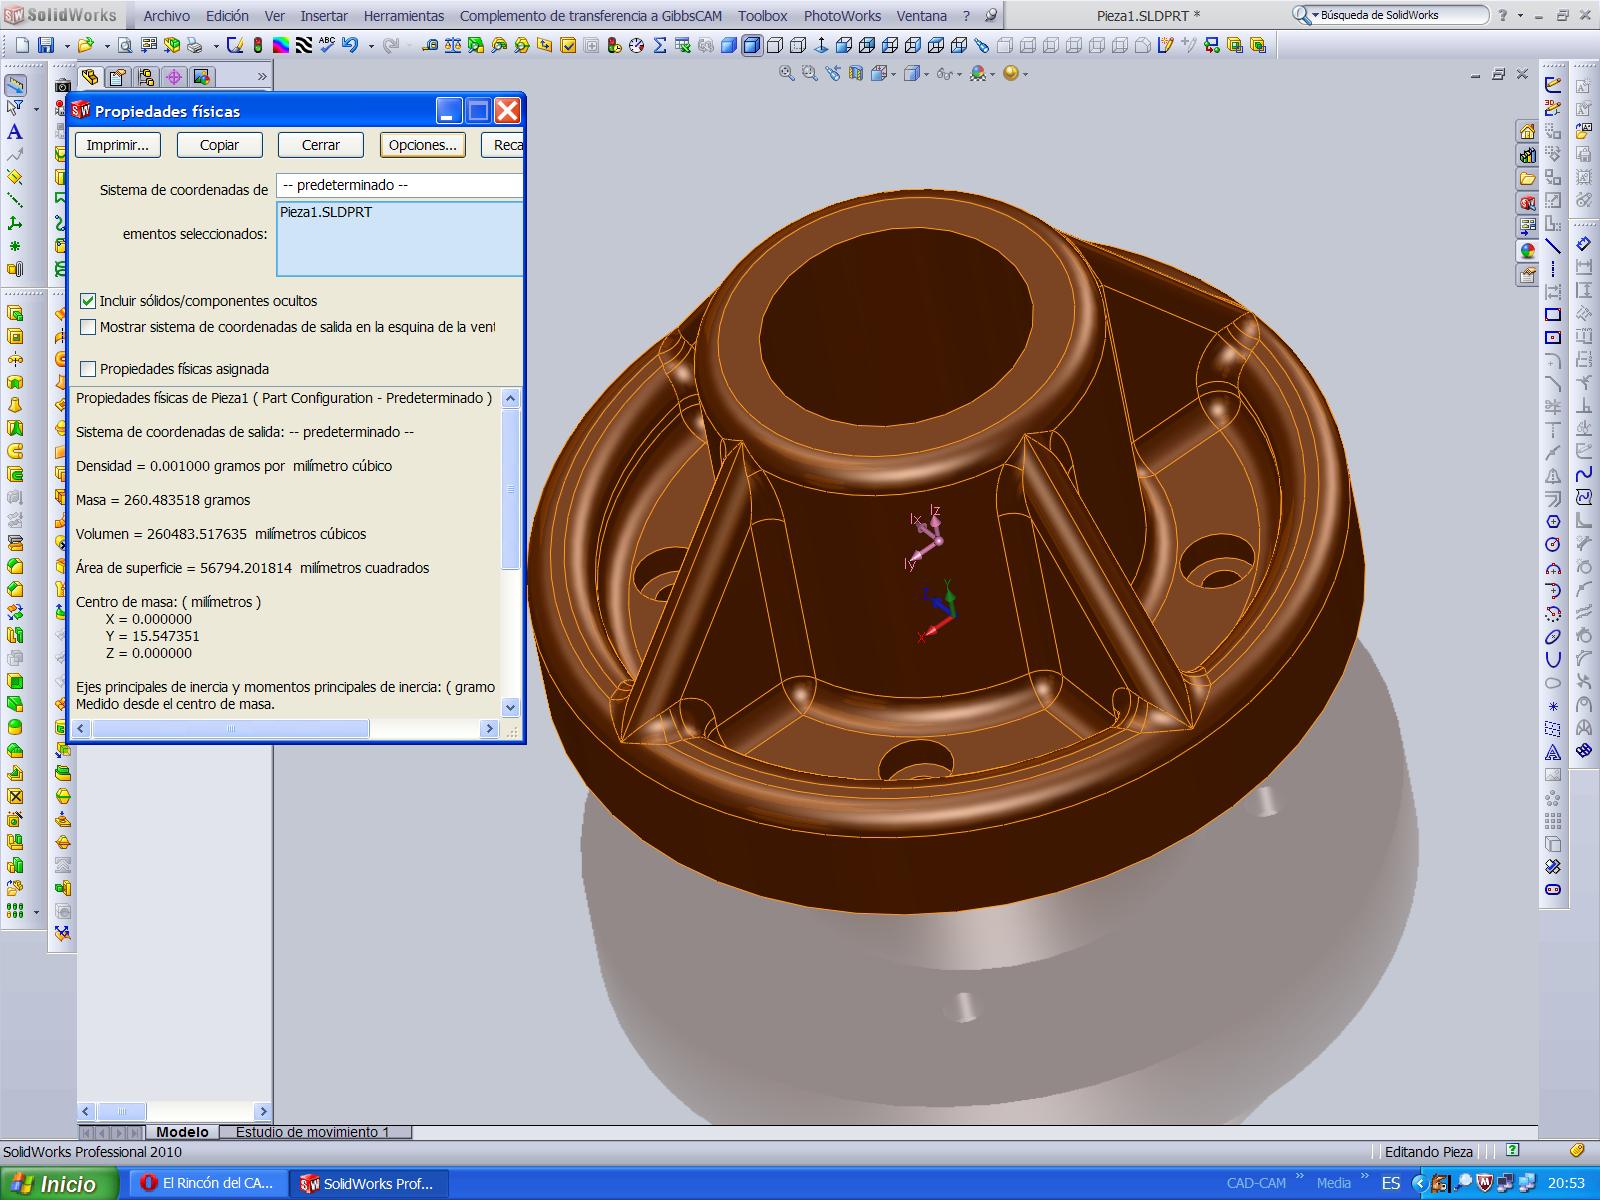The image size is (1600, 1200).
Task: Toggle Incluir sólidos/componentes ocultos checkbox
Action: [x=88, y=301]
